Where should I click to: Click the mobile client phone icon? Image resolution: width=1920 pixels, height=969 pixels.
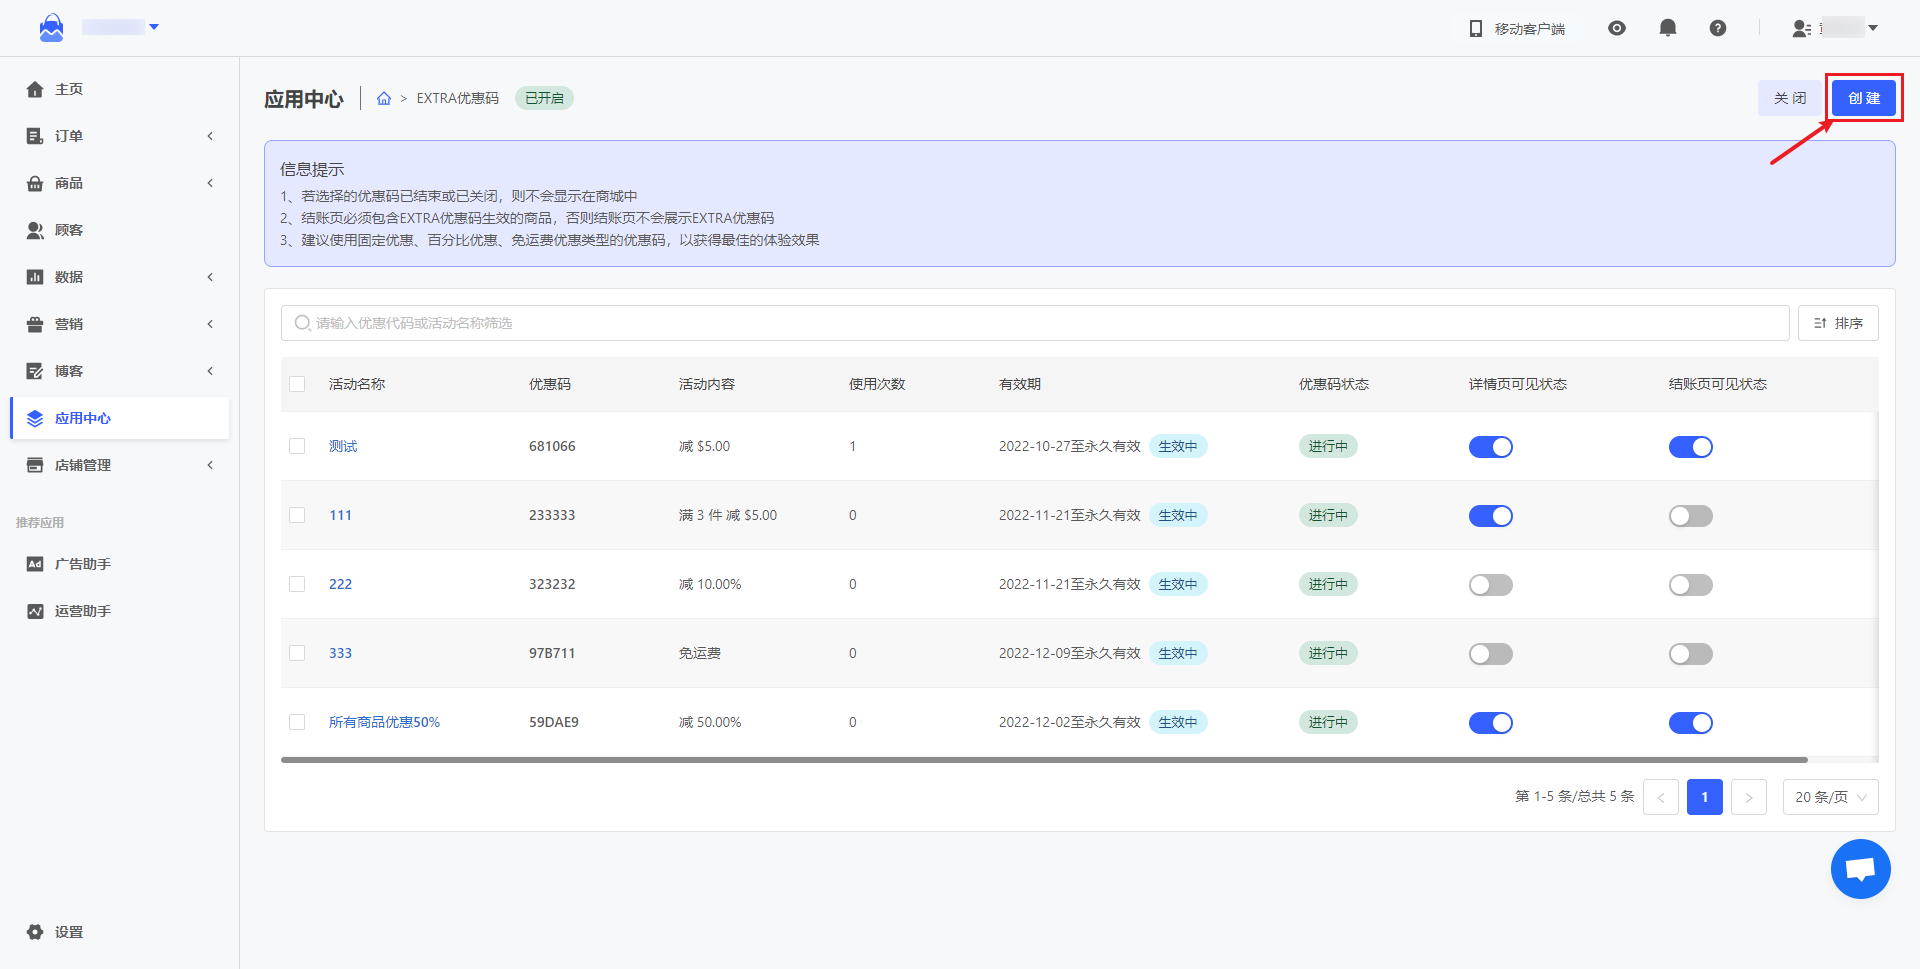1476,29
